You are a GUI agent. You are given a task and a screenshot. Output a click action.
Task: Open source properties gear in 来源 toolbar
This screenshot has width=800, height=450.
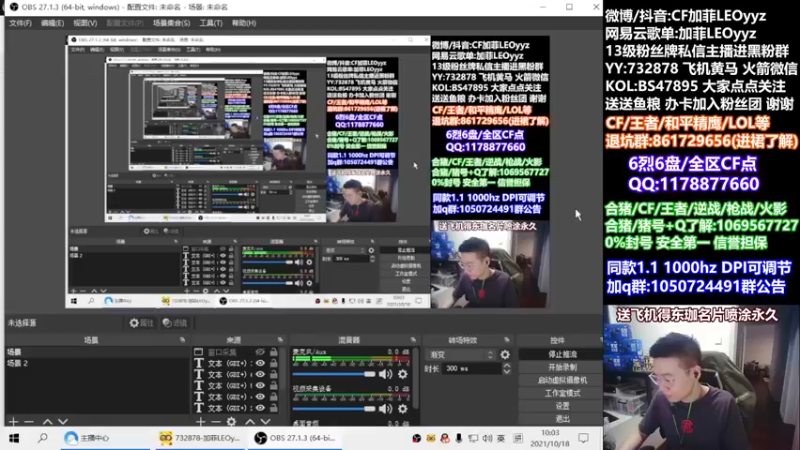[232, 422]
